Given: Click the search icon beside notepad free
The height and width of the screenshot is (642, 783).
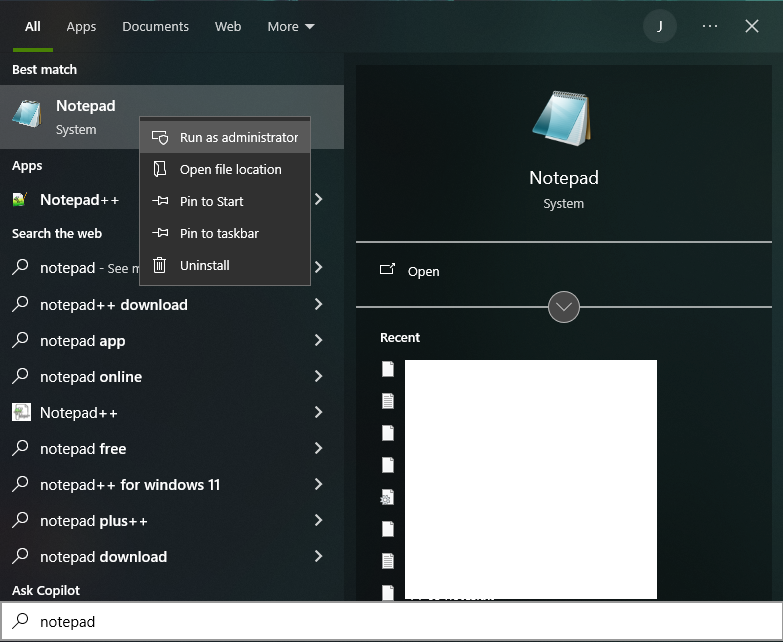Looking at the screenshot, I should pyautogui.click(x=20, y=447).
